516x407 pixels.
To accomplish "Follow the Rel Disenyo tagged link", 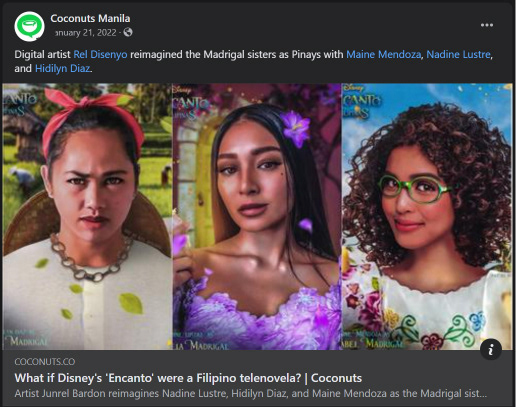I will [100, 54].
